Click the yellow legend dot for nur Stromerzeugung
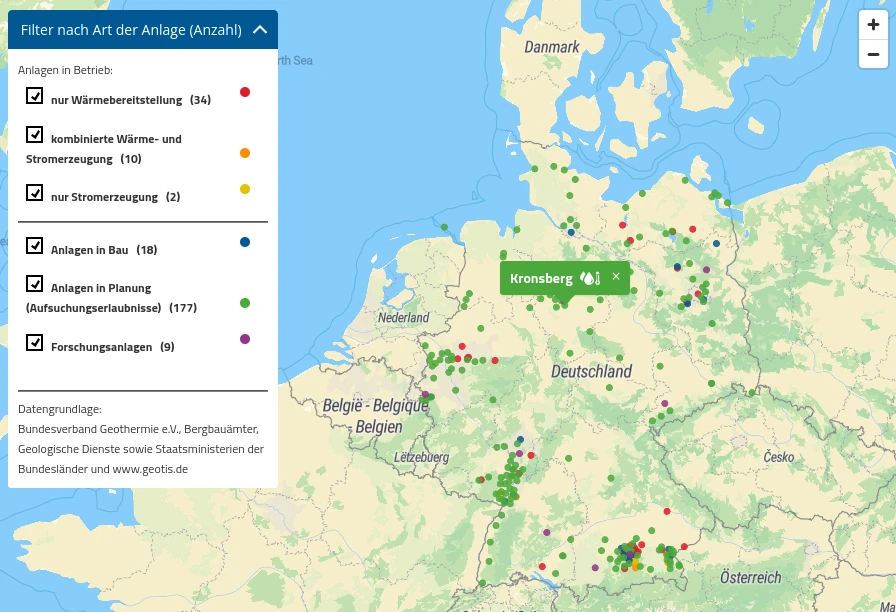The height and width of the screenshot is (612, 896). tap(245, 188)
